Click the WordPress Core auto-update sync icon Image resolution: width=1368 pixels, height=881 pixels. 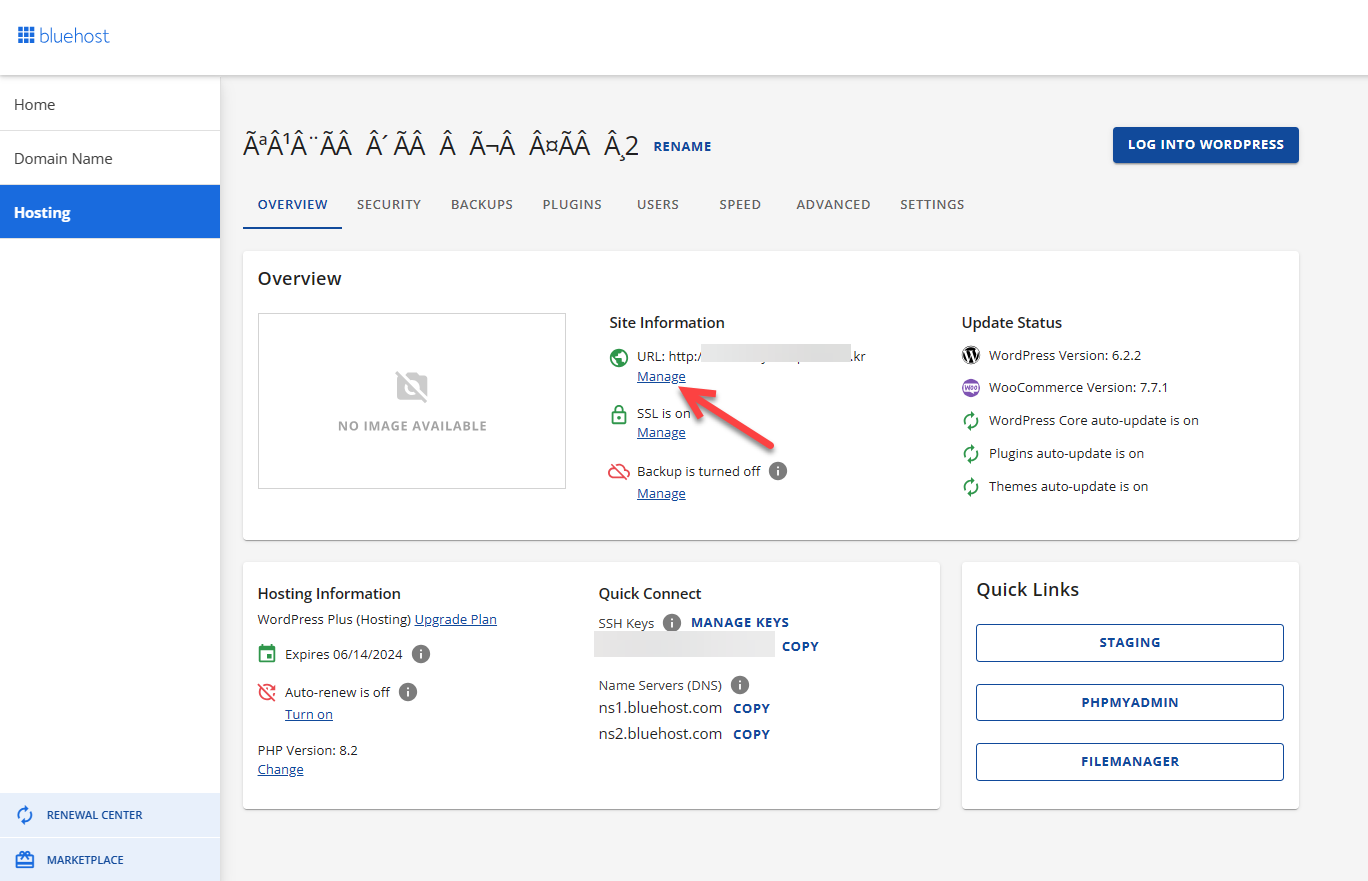tap(970, 421)
